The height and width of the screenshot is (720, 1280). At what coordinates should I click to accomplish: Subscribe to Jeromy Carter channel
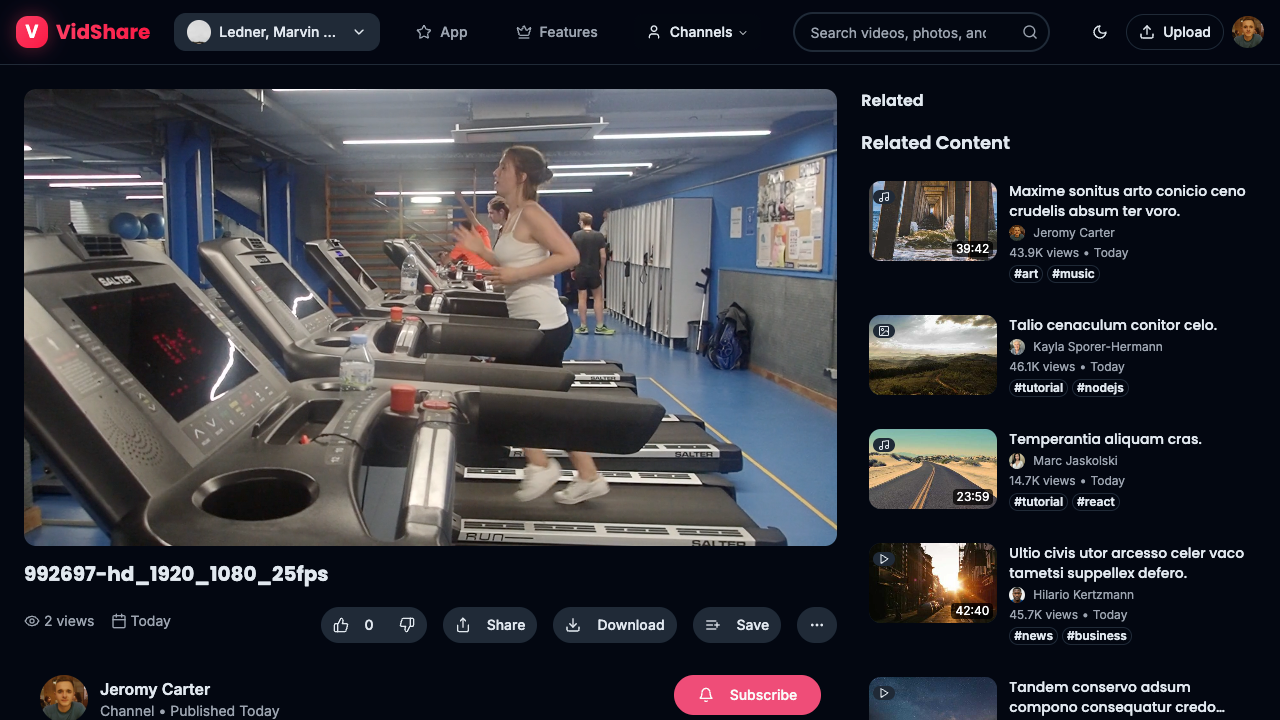point(748,695)
